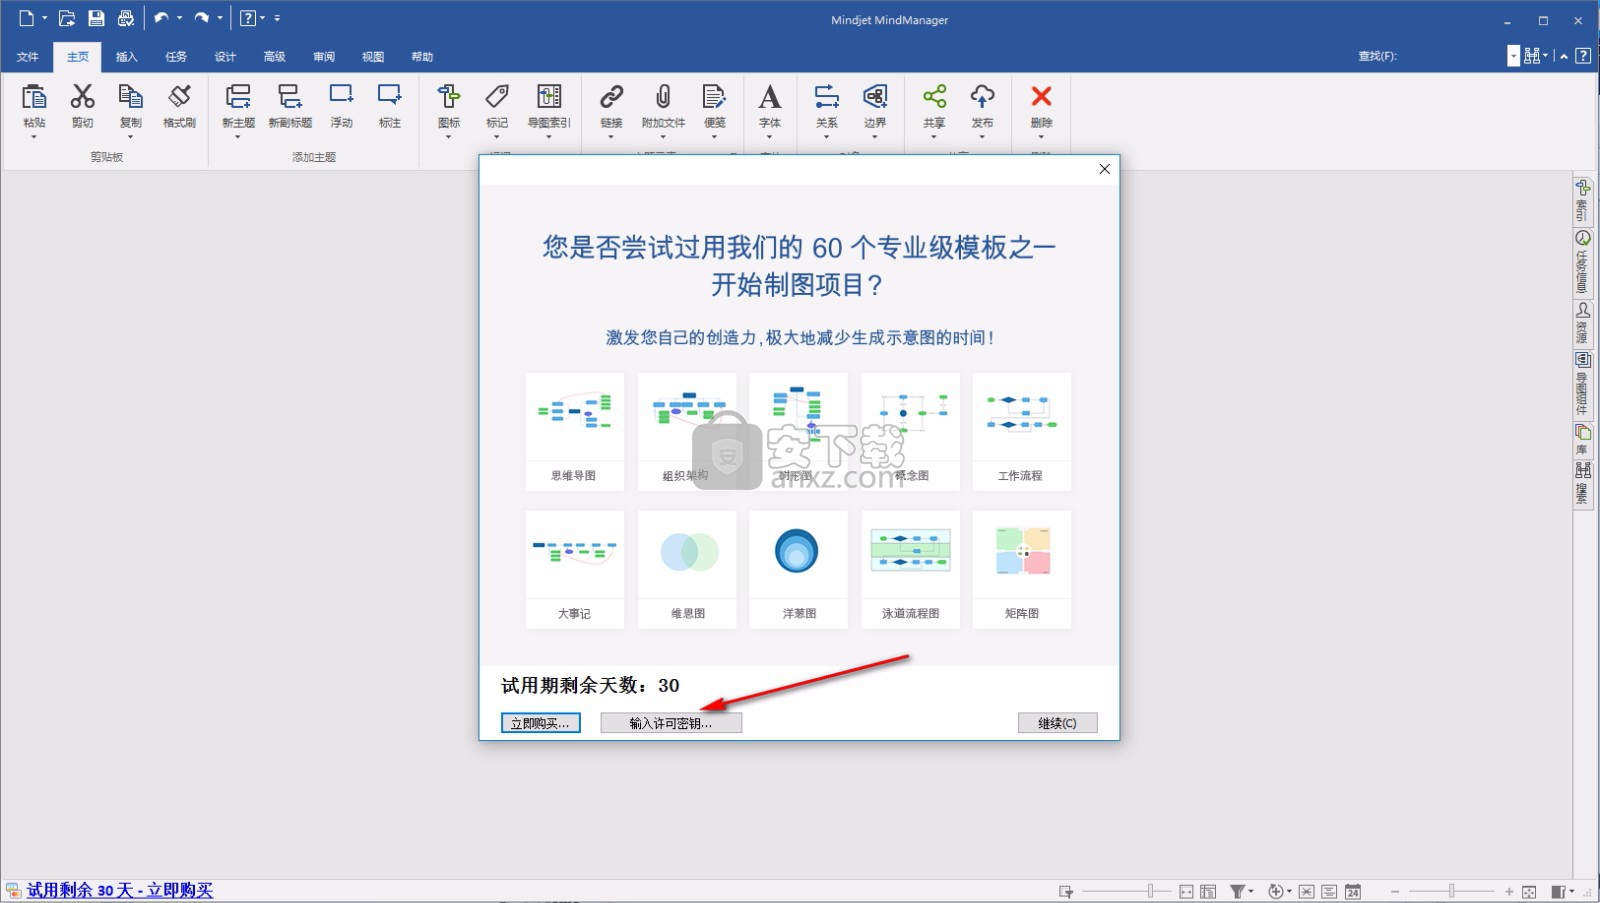
Task: Collapse the ribbon with the up chevron
Action: 1564,56
